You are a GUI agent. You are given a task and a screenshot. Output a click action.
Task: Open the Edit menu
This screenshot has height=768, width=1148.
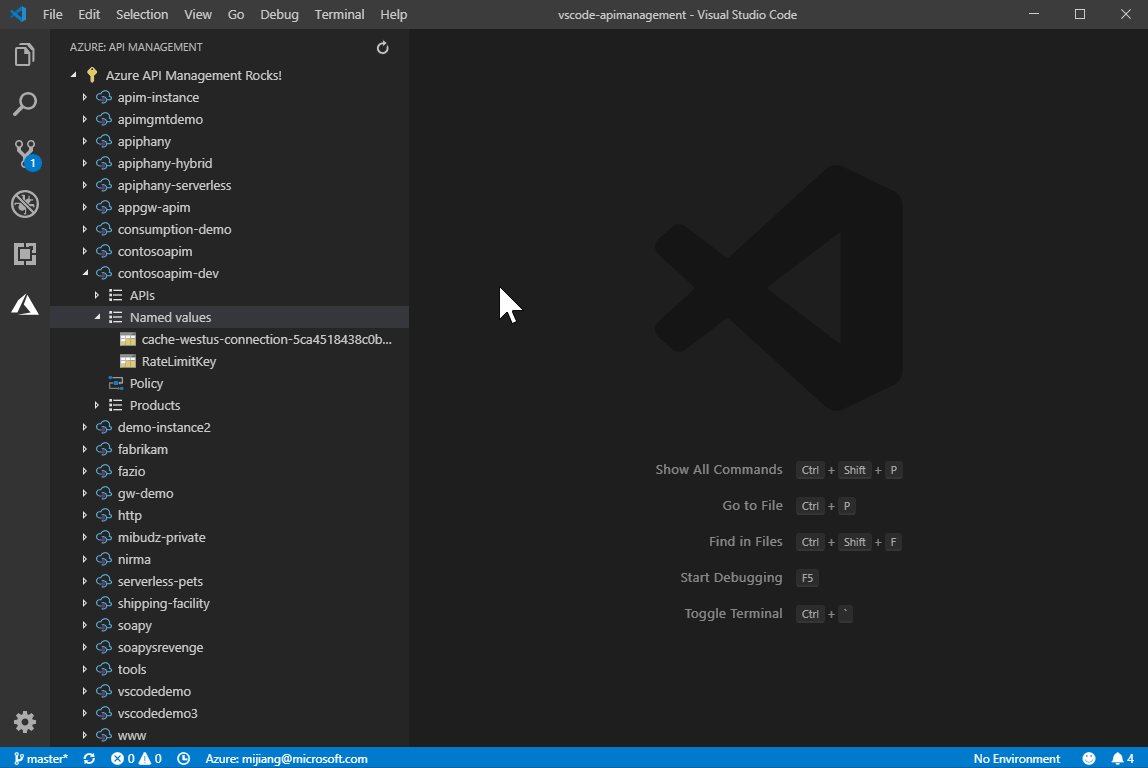[x=89, y=14]
